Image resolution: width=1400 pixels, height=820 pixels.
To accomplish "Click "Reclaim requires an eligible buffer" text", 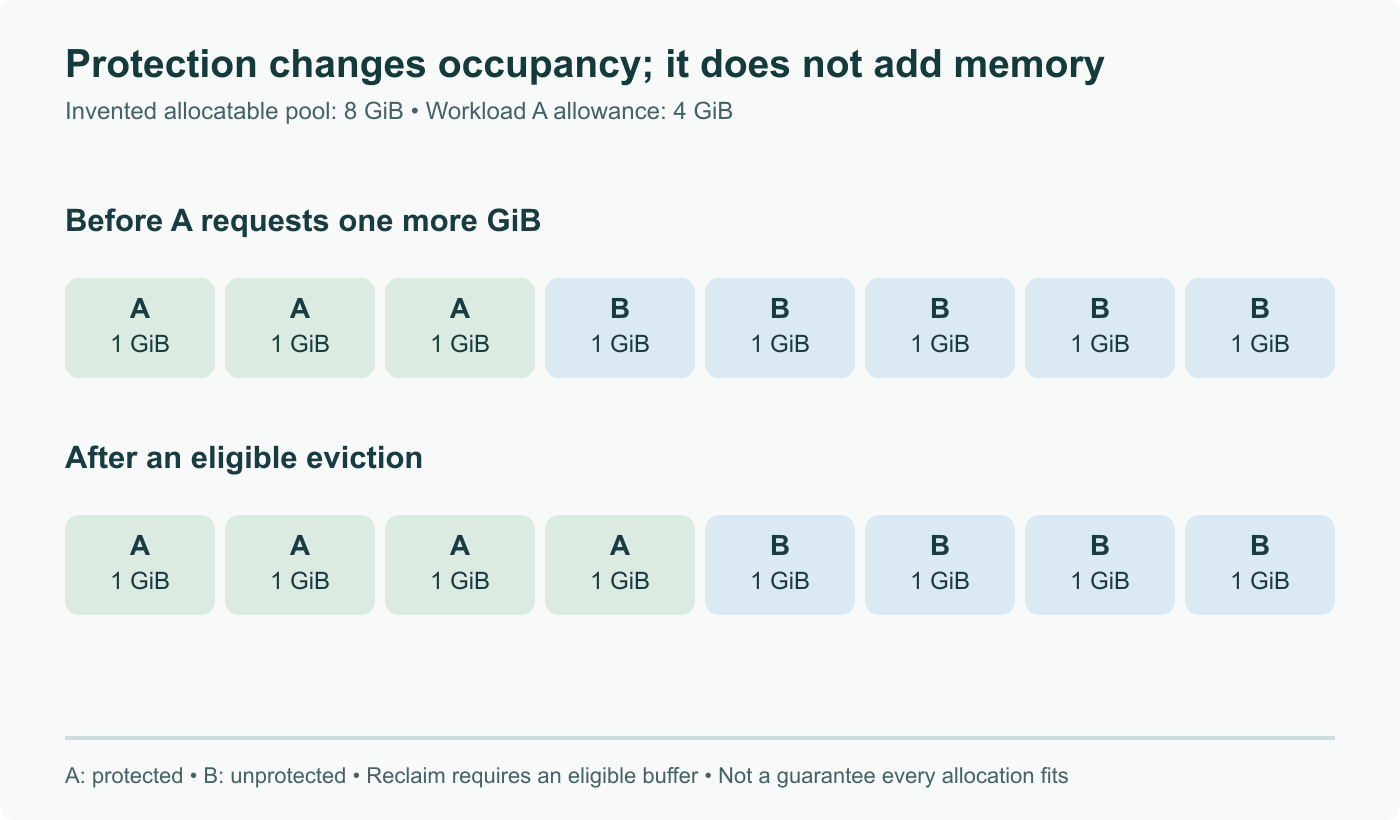I will (532, 776).
